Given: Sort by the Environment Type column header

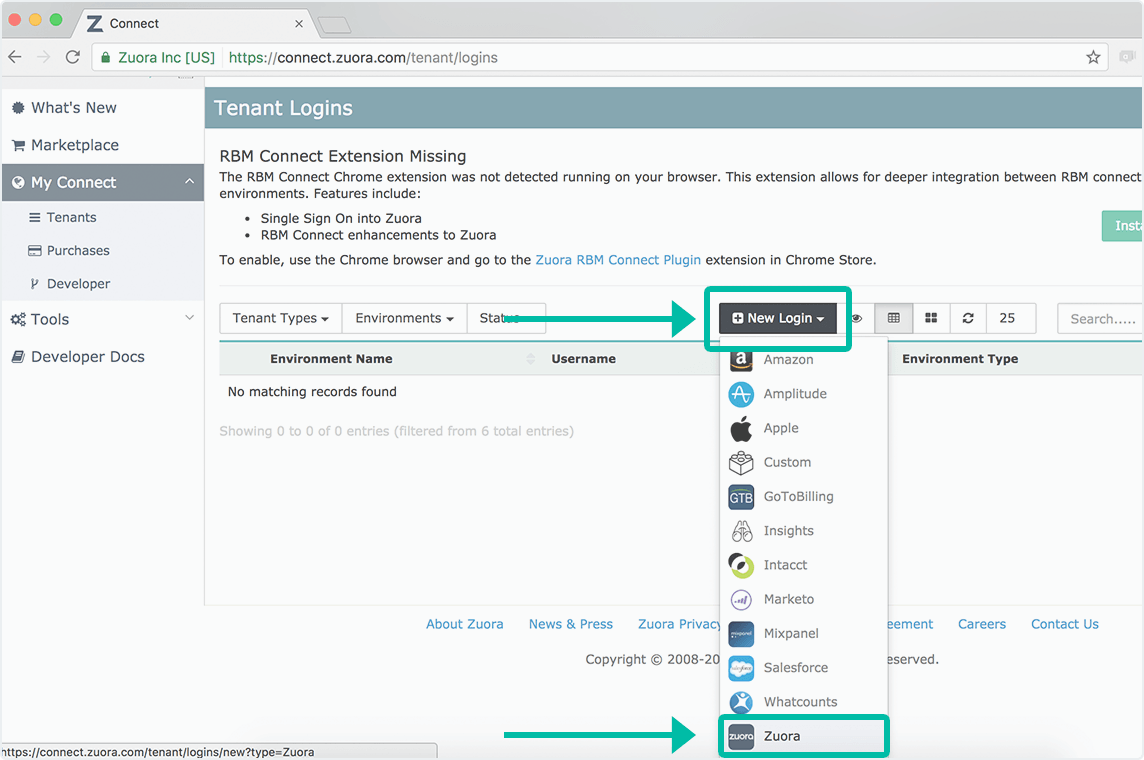Looking at the screenshot, I should 960,359.
